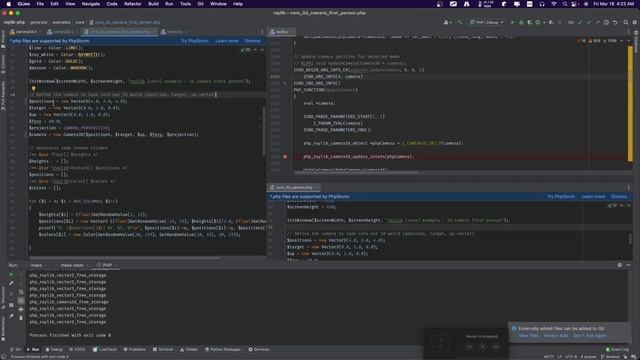640x360 pixels.
Task: Expand inspection widget arrows in raylib.c editor
Action: [624, 41]
